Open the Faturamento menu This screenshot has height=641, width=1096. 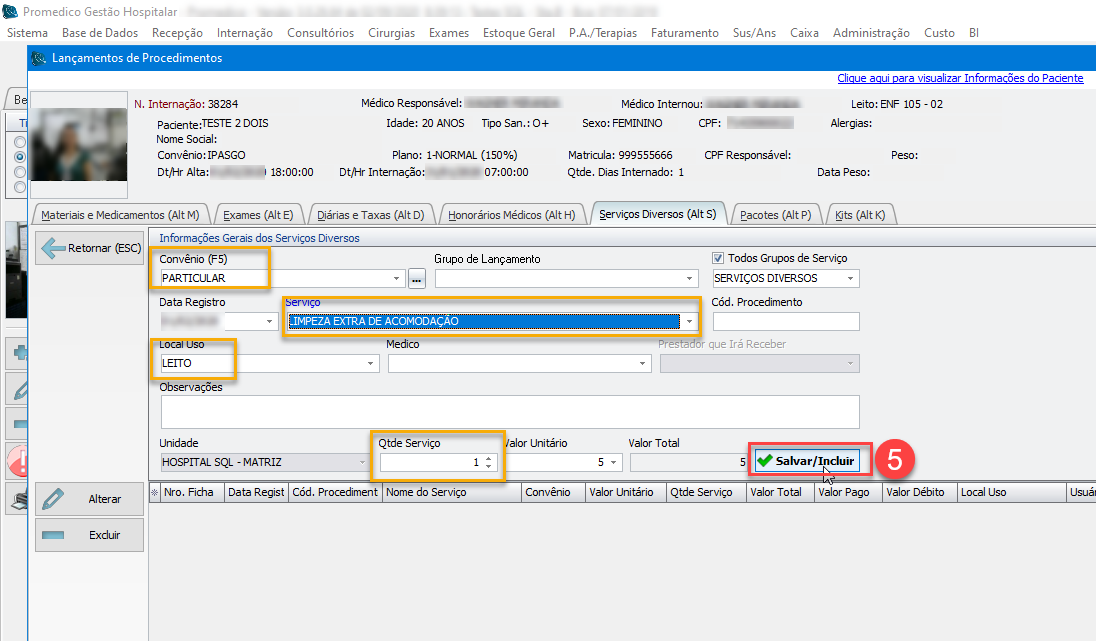[x=684, y=33]
